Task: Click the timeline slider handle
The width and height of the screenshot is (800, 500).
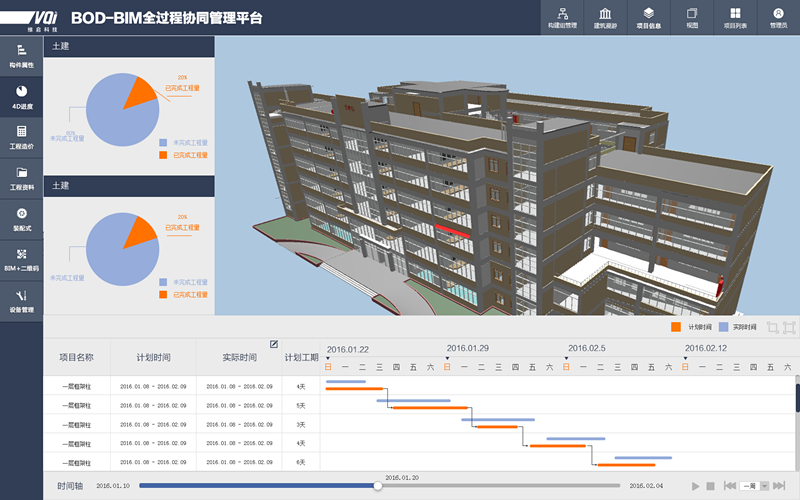Action: 377,485
